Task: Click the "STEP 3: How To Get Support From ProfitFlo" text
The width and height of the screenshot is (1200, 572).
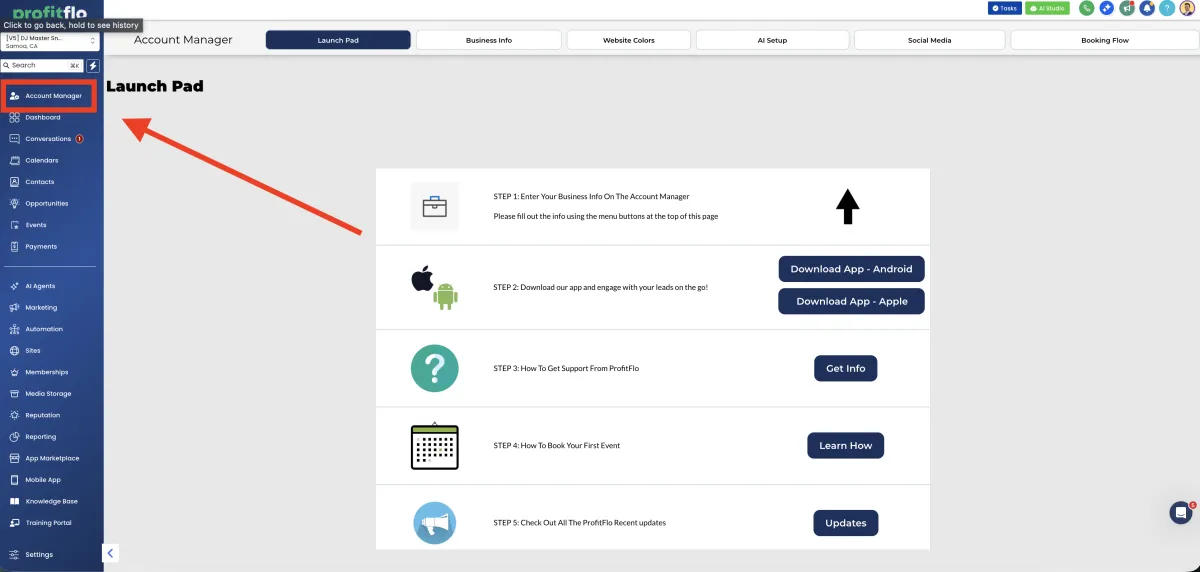Action: [x=566, y=368]
